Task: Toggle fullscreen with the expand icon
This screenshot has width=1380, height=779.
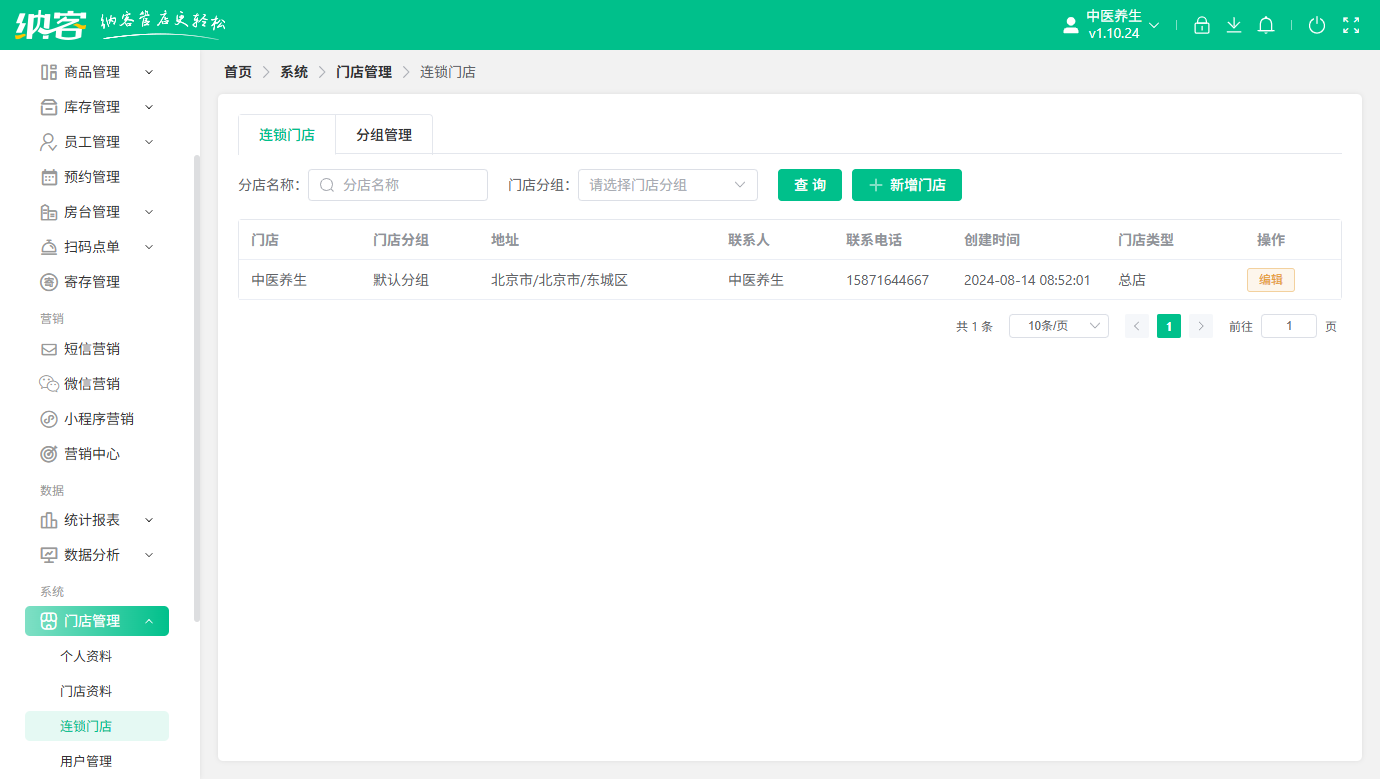Action: click(1351, 25)
